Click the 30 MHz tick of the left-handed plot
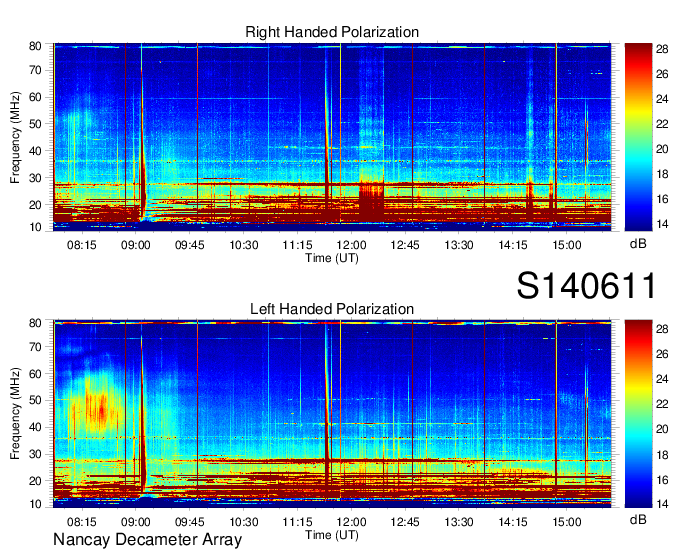 [x=35, y=454]
